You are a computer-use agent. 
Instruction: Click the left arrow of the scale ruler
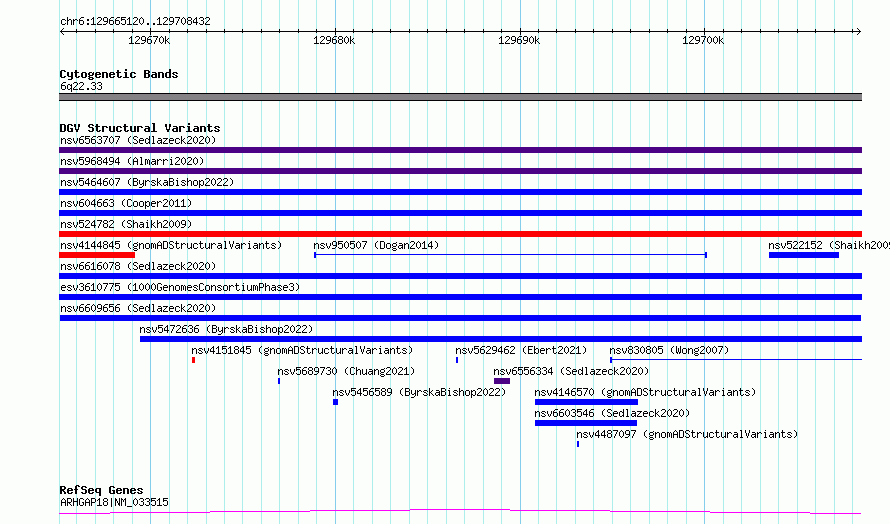click(62, 31)
